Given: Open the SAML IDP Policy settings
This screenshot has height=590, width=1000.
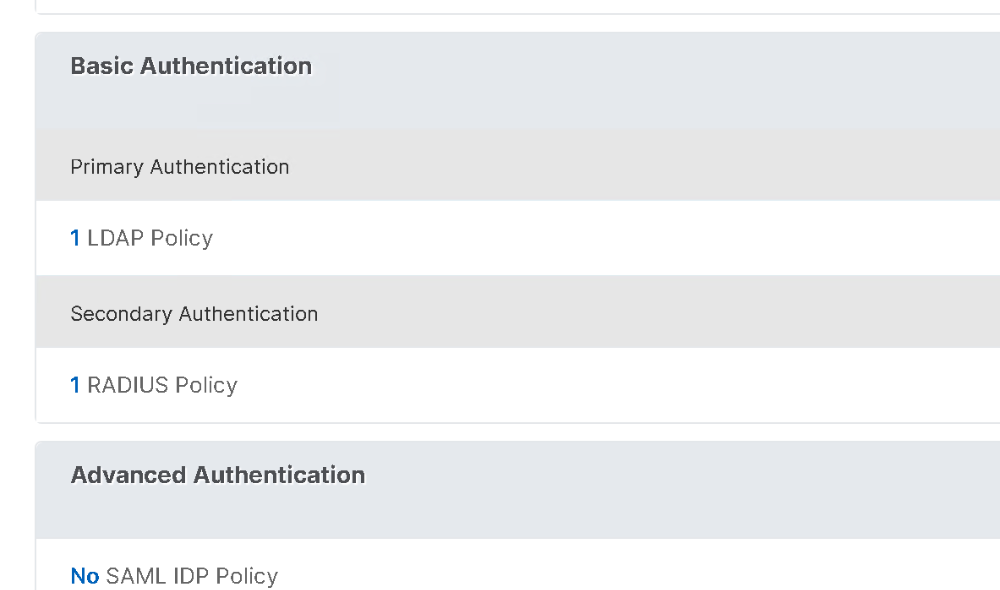Looking at the screenshot, I should (192, 576).
